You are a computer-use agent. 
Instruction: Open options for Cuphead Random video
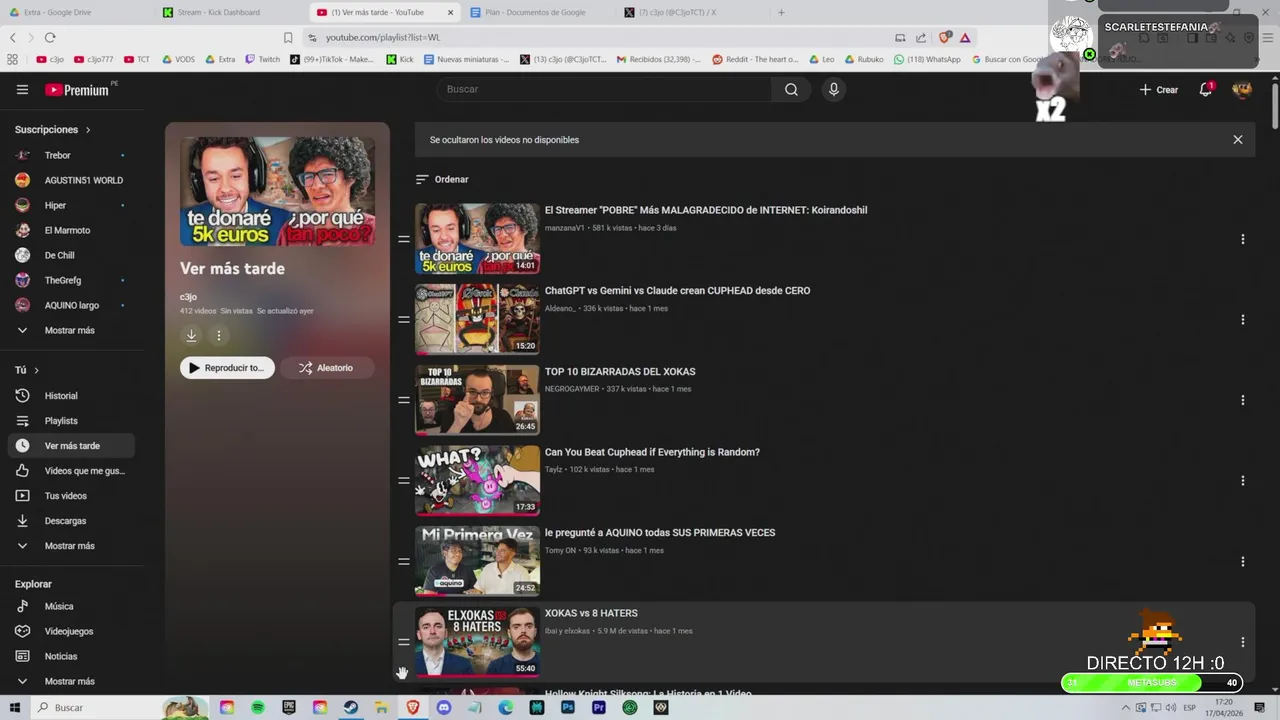tap(1242, 481)
